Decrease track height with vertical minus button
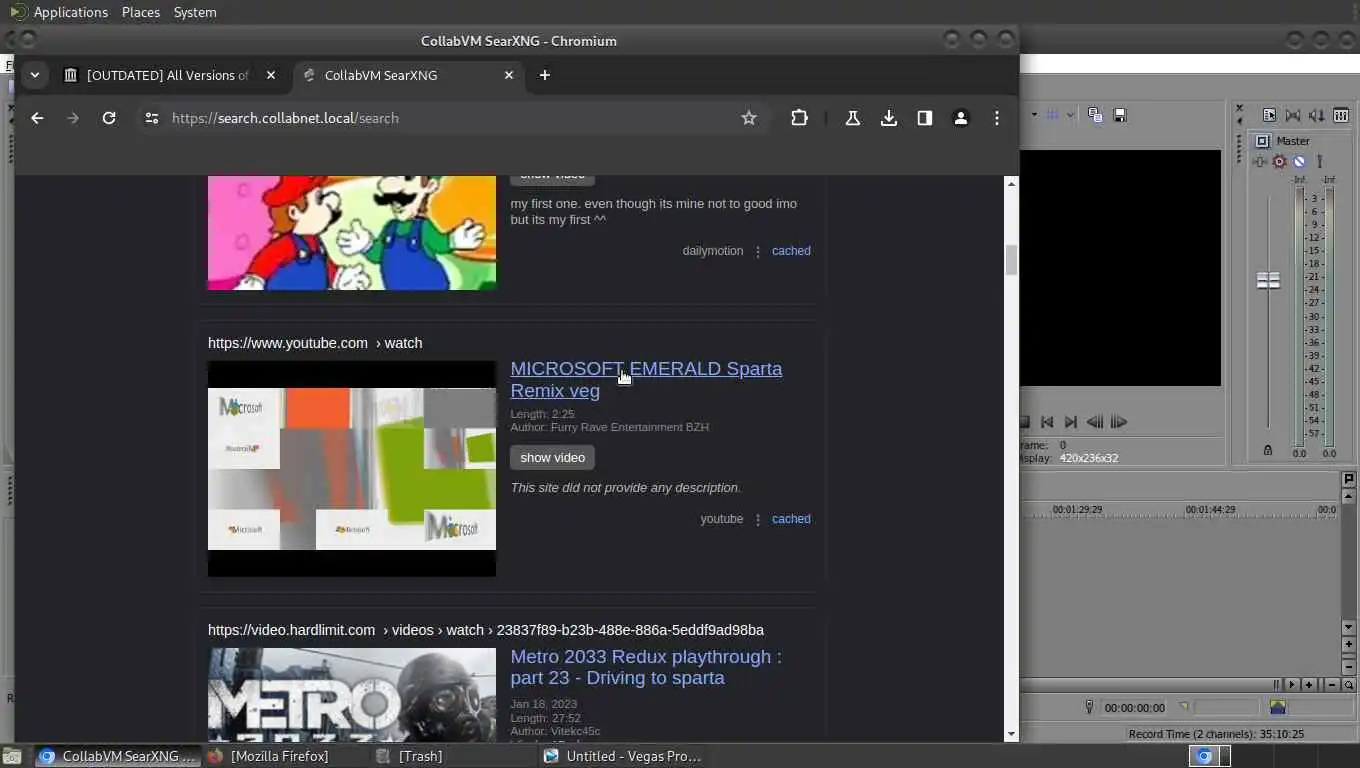The height and width of the screenshot is (768, 1360). pyautogui.click(x=1349, y=667)
